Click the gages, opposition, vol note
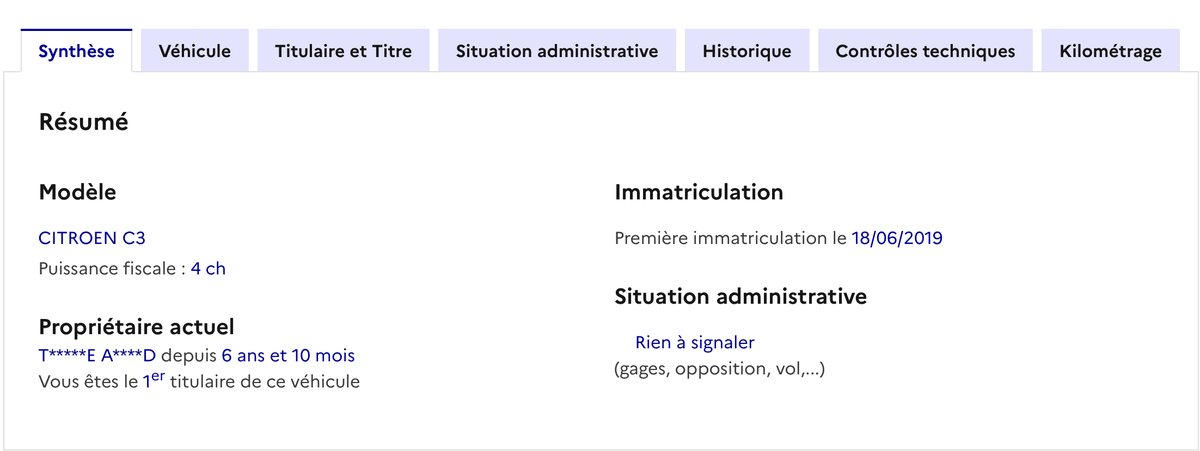The image size is (1200, 451). [x=719, y=370]
